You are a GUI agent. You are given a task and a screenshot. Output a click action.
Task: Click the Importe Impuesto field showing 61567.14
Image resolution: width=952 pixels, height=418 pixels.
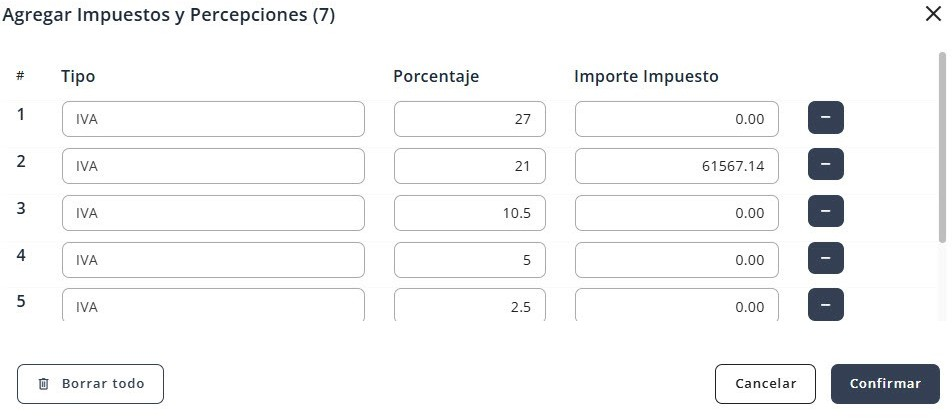(x=676, y=166)
